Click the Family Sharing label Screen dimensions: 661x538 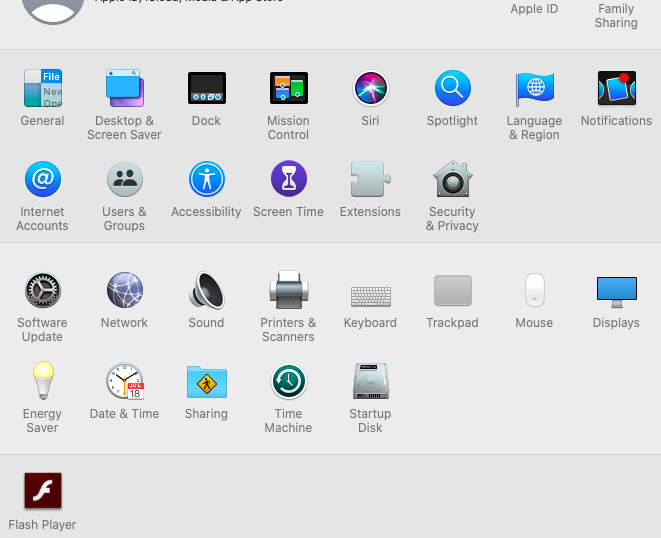[x=616, y=15]
